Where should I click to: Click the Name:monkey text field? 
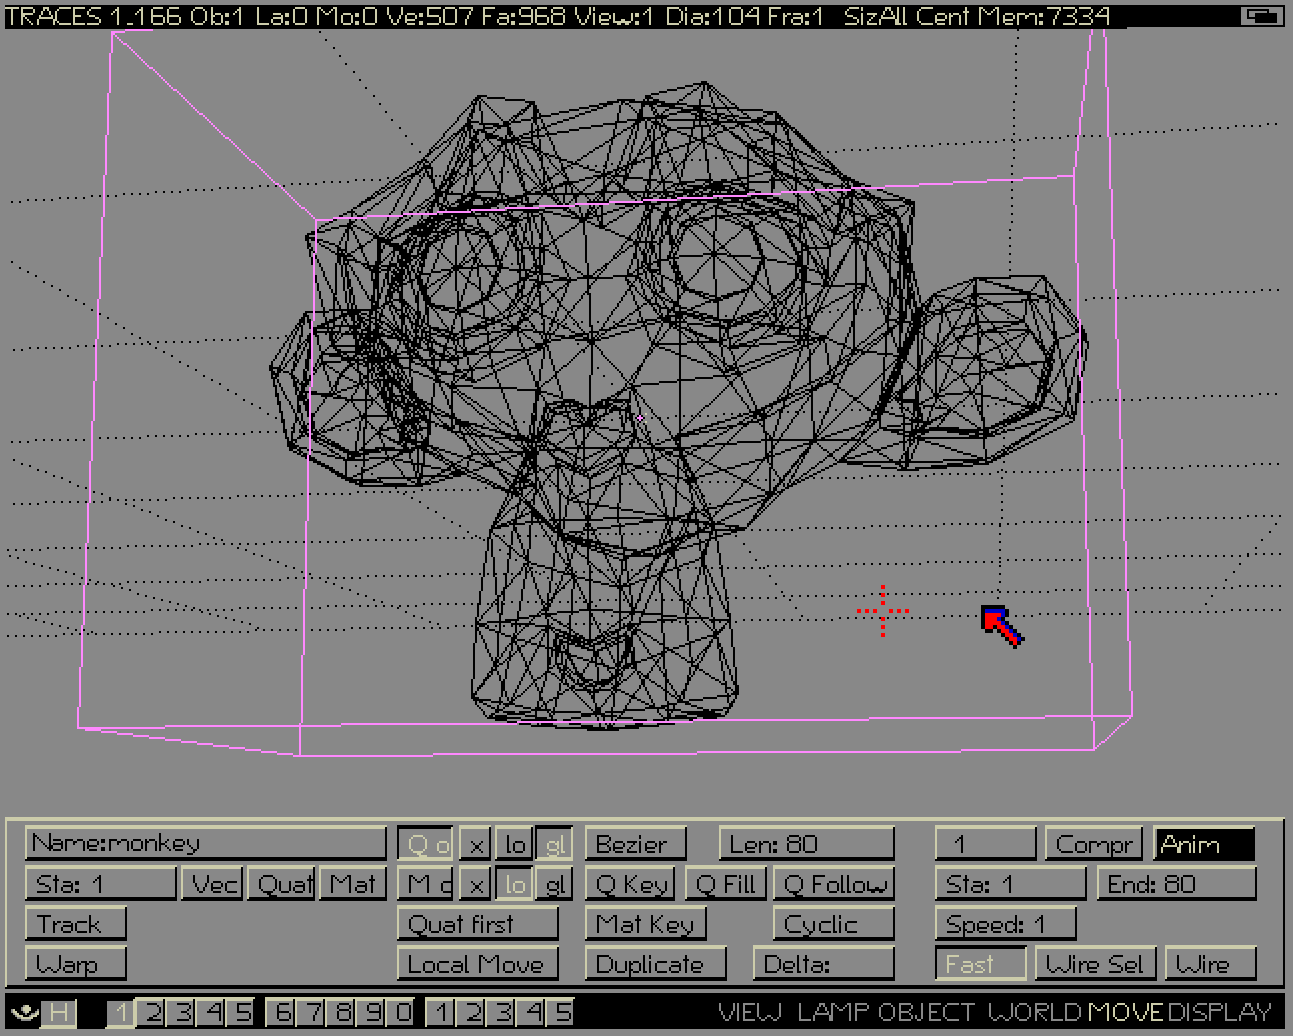[205, 843]
